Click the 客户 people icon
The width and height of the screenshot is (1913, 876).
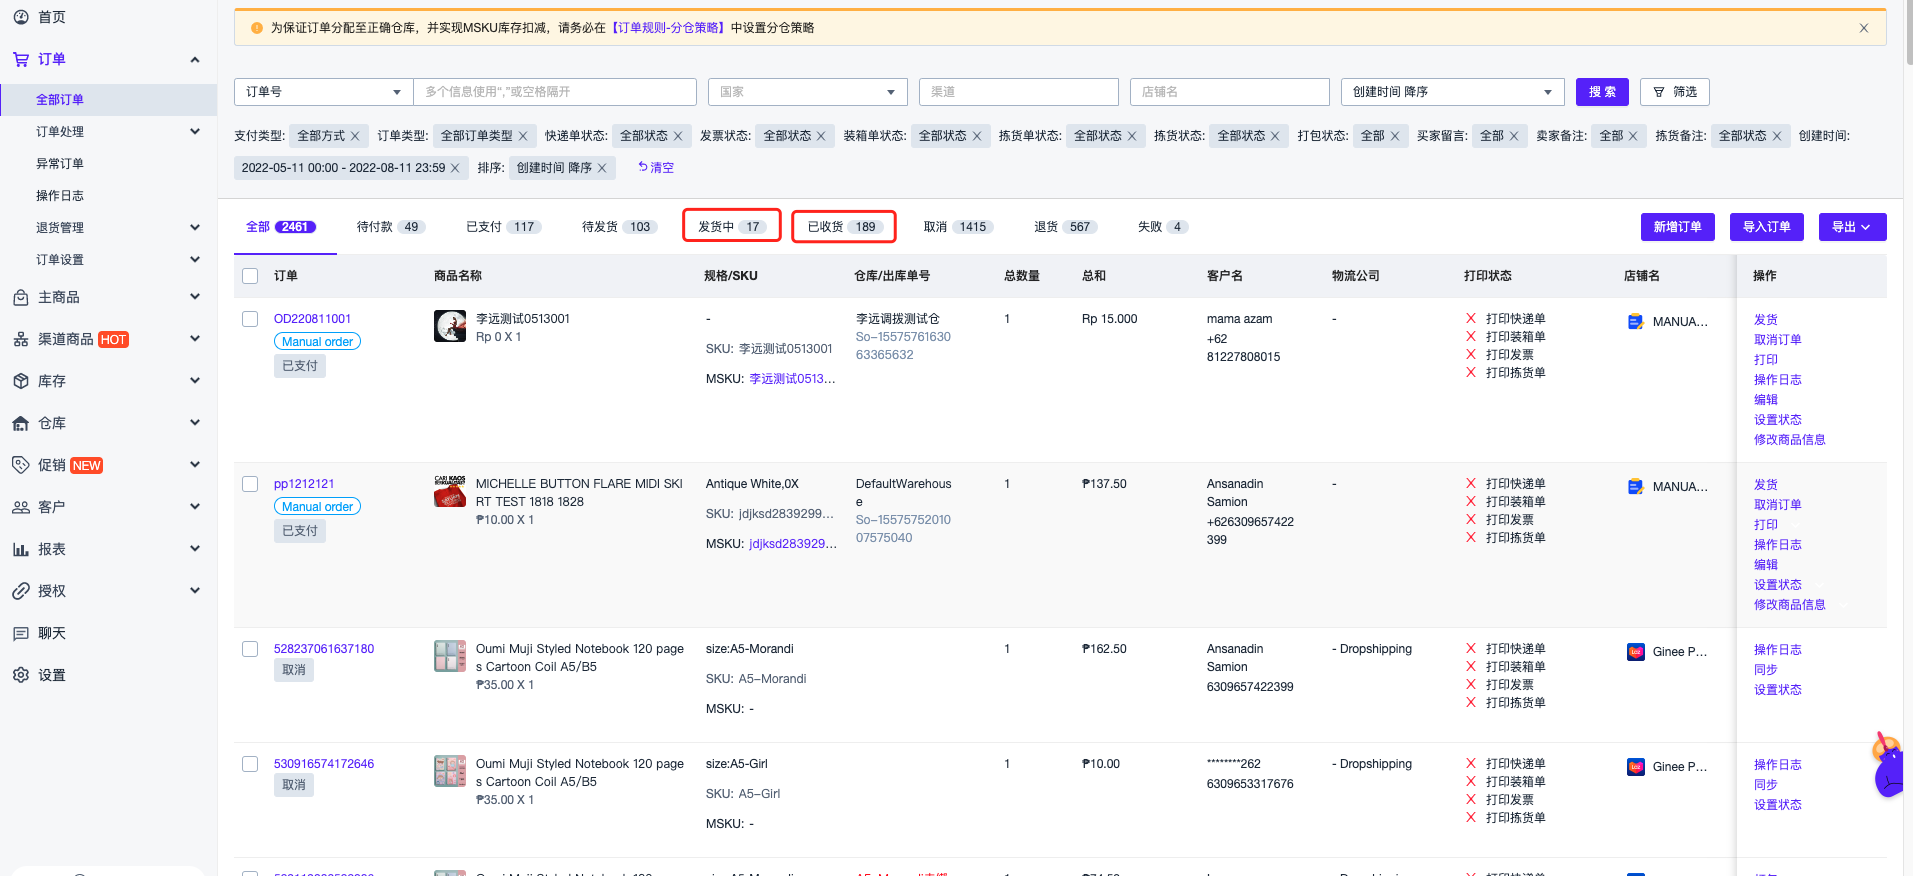tap(21, 508)
